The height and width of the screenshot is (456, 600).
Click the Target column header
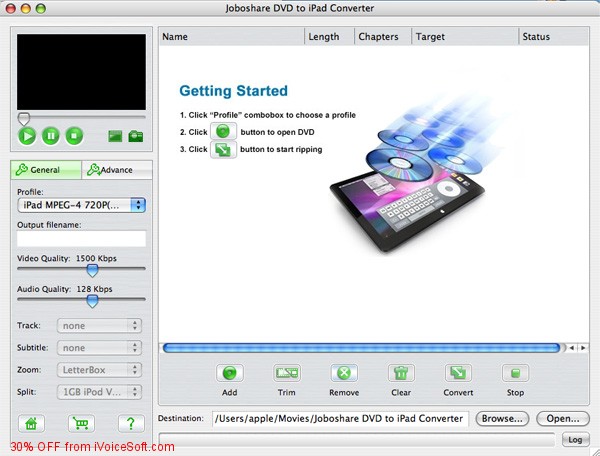(465, 37)
